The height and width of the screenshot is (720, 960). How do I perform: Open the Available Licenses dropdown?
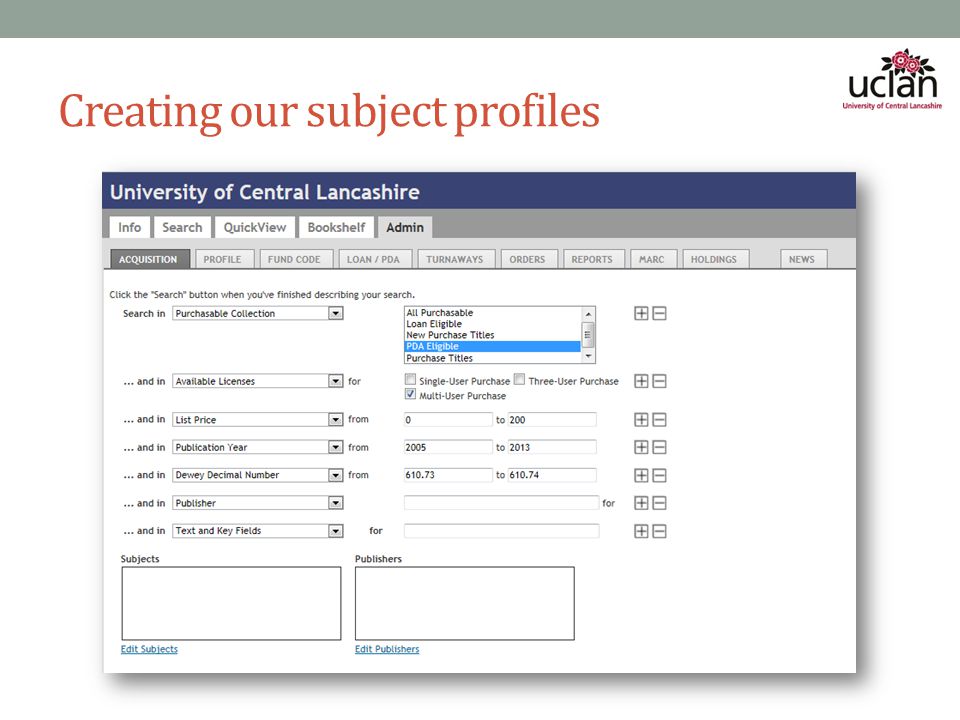(258, 381)
